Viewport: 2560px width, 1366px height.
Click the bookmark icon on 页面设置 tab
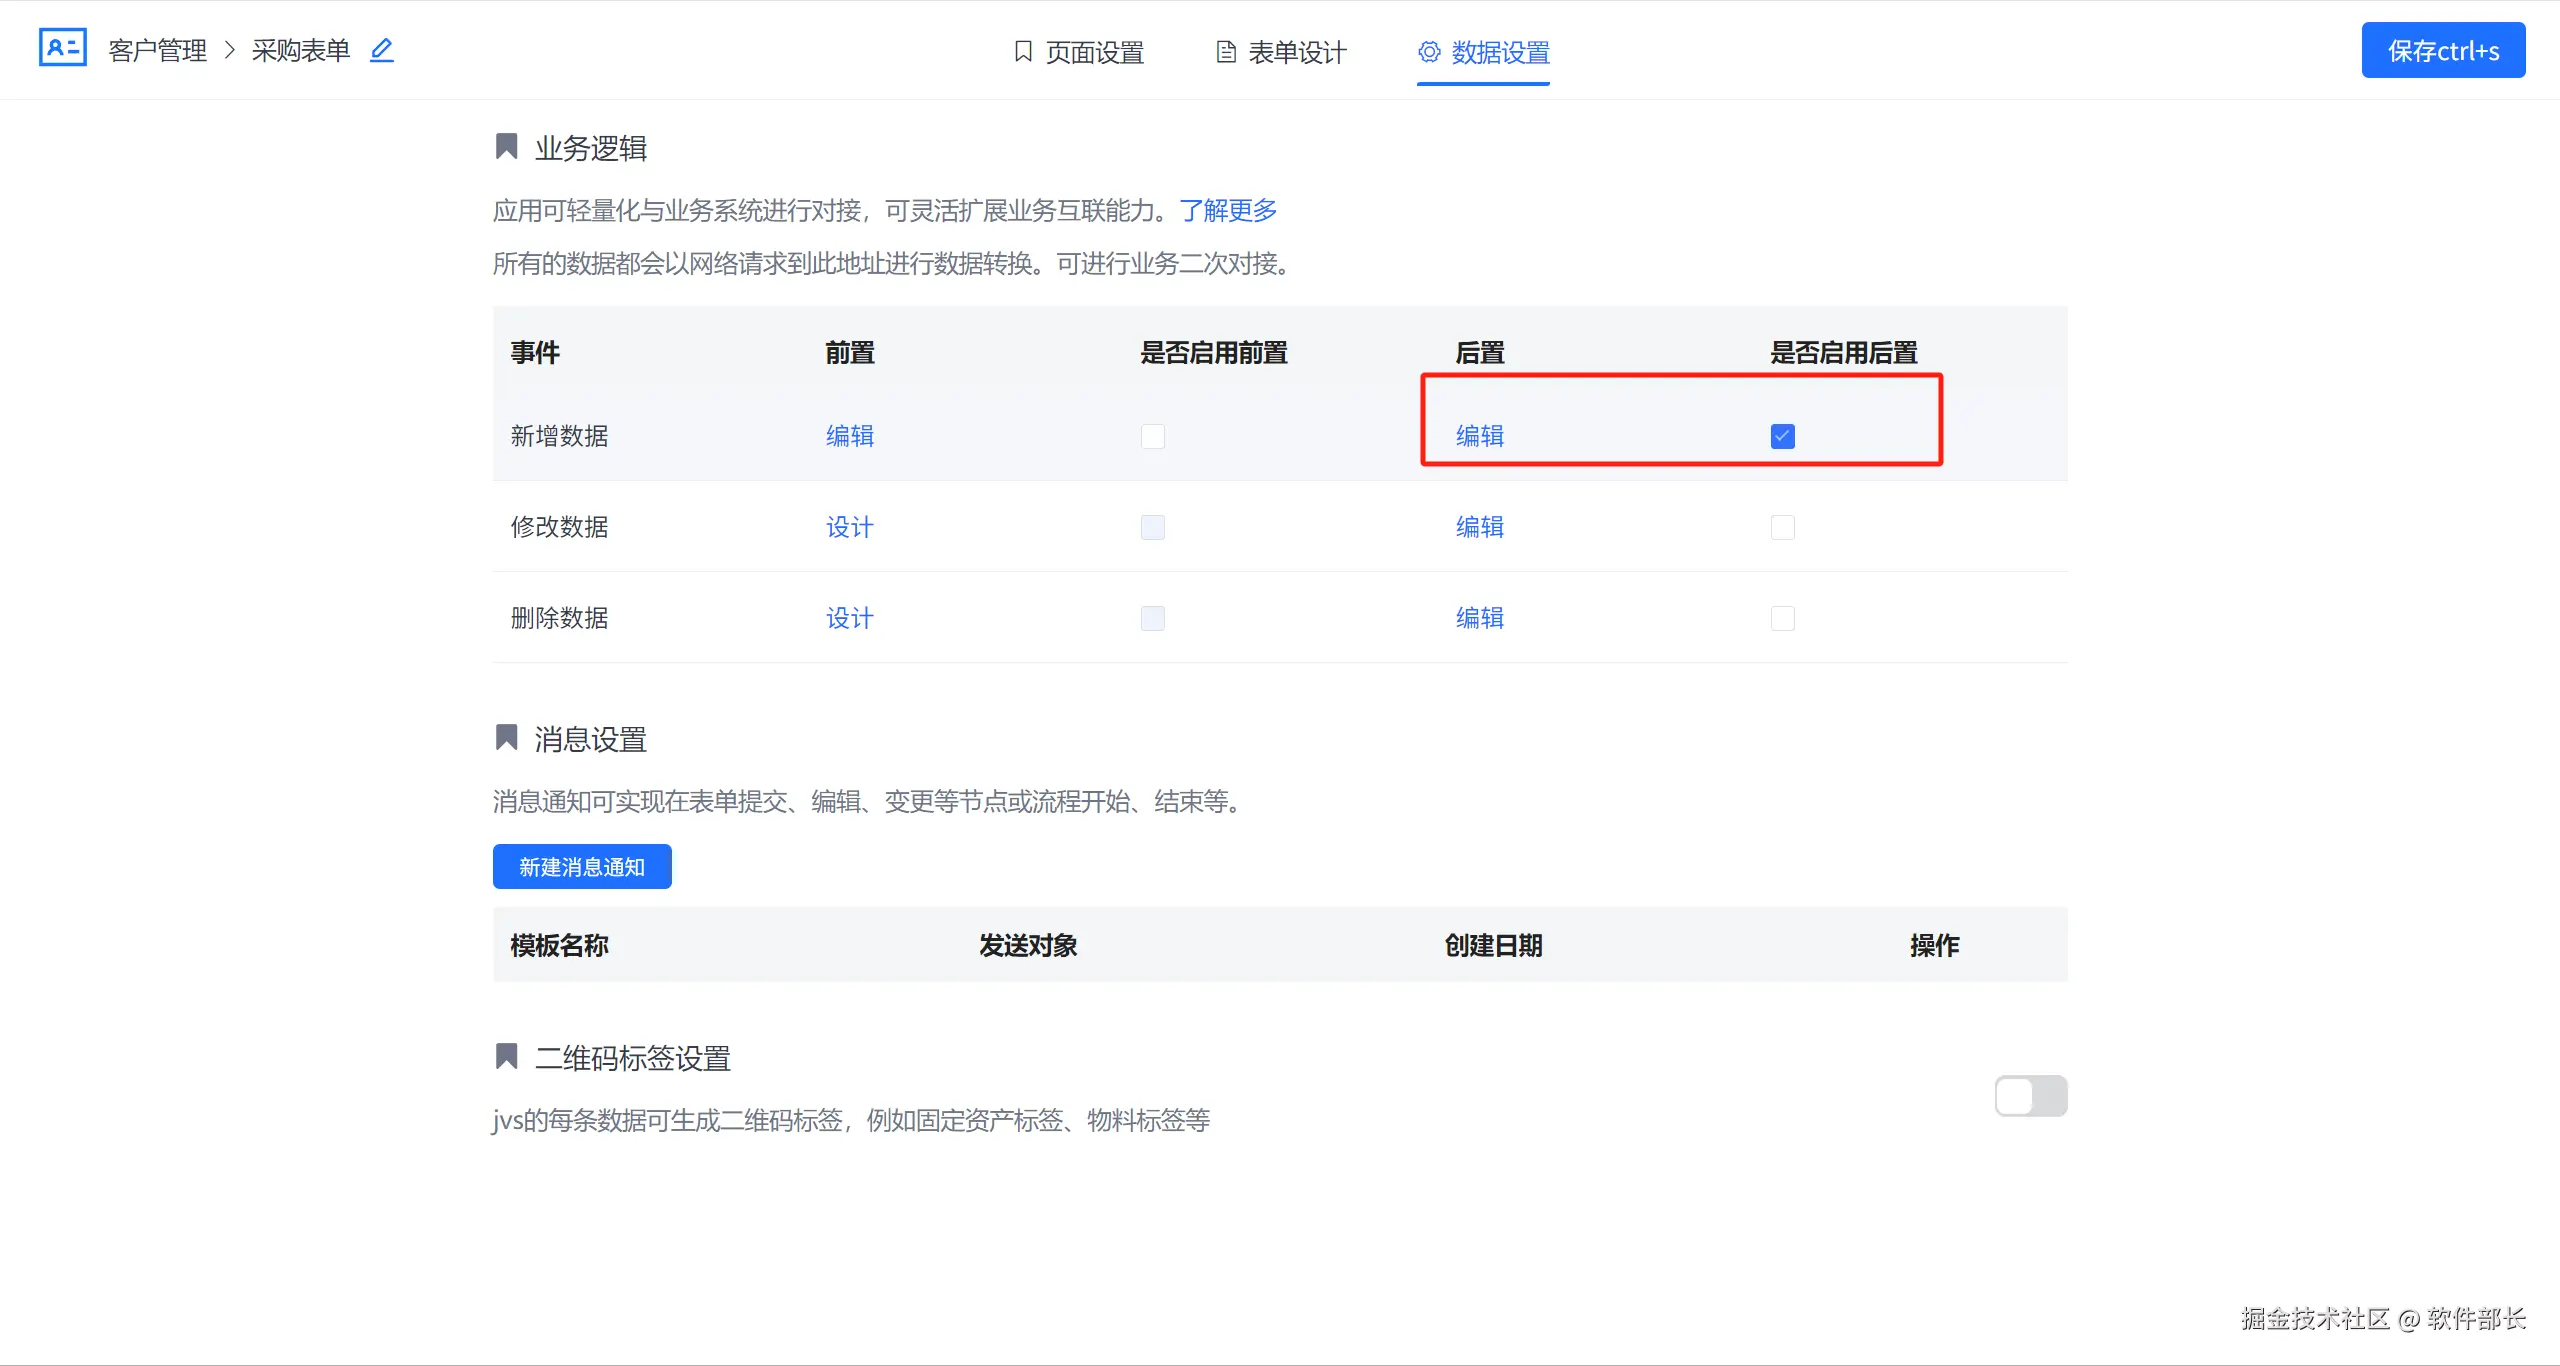1023,51
